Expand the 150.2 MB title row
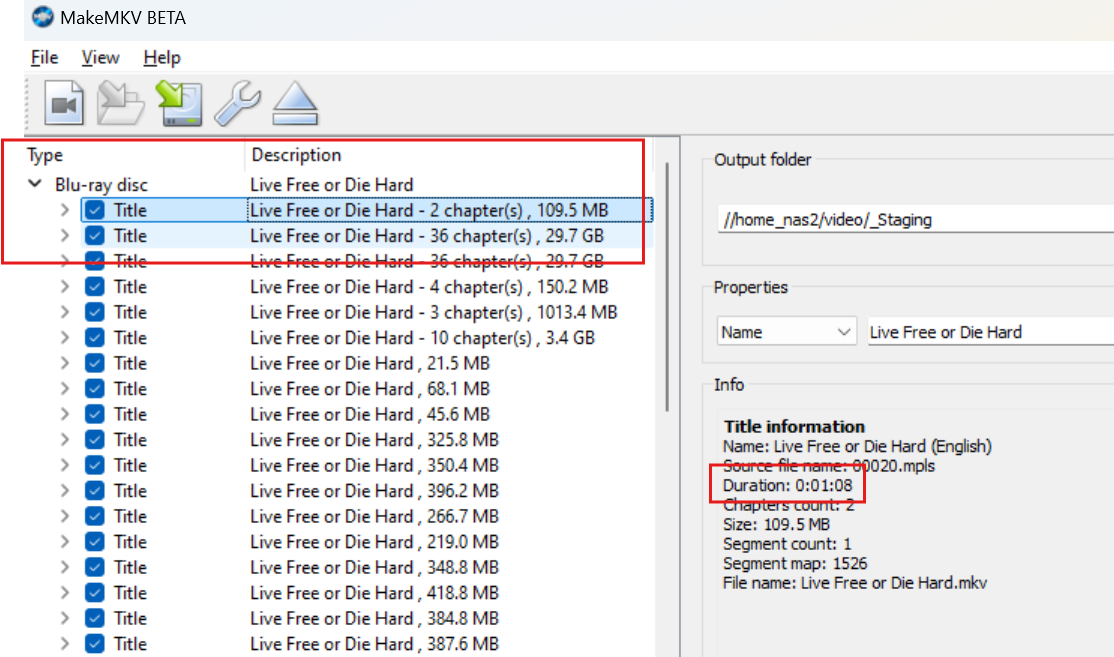The height and width of the screenshot is (657, 1114). (65, 287)
